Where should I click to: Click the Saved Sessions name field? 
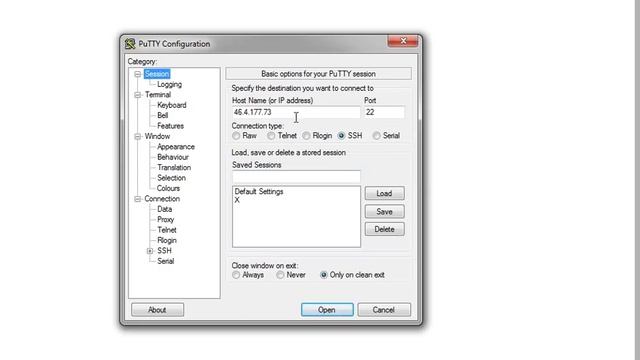tap(296, 177)
